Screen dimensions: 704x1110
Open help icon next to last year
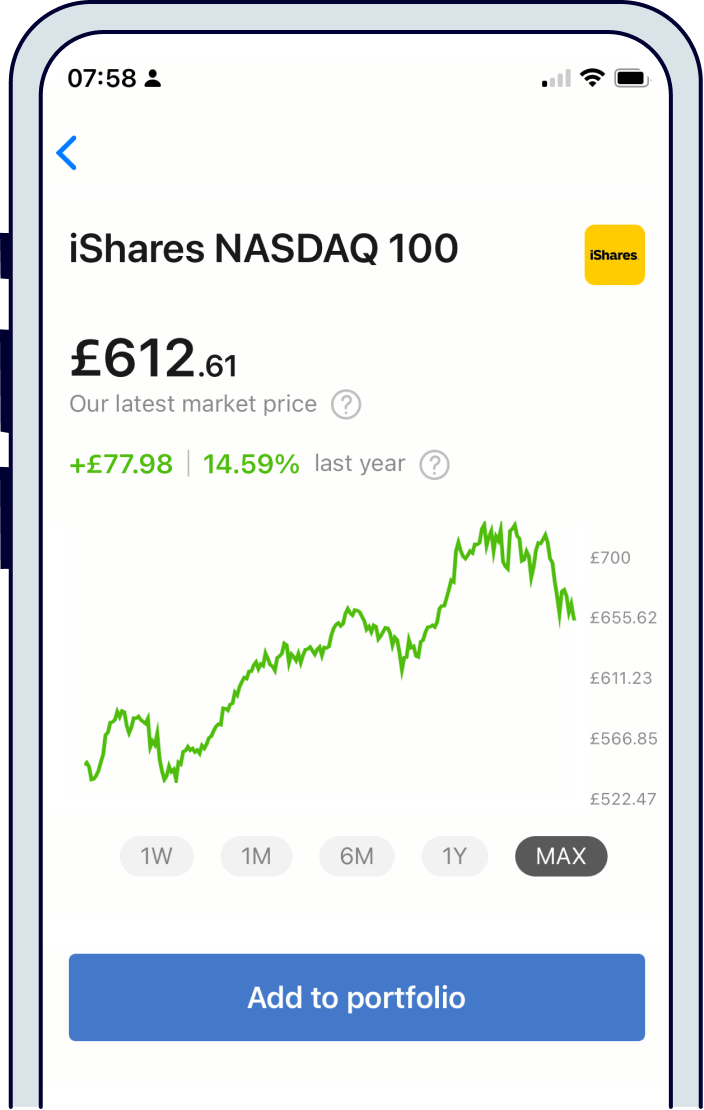(x=434, y=465)
